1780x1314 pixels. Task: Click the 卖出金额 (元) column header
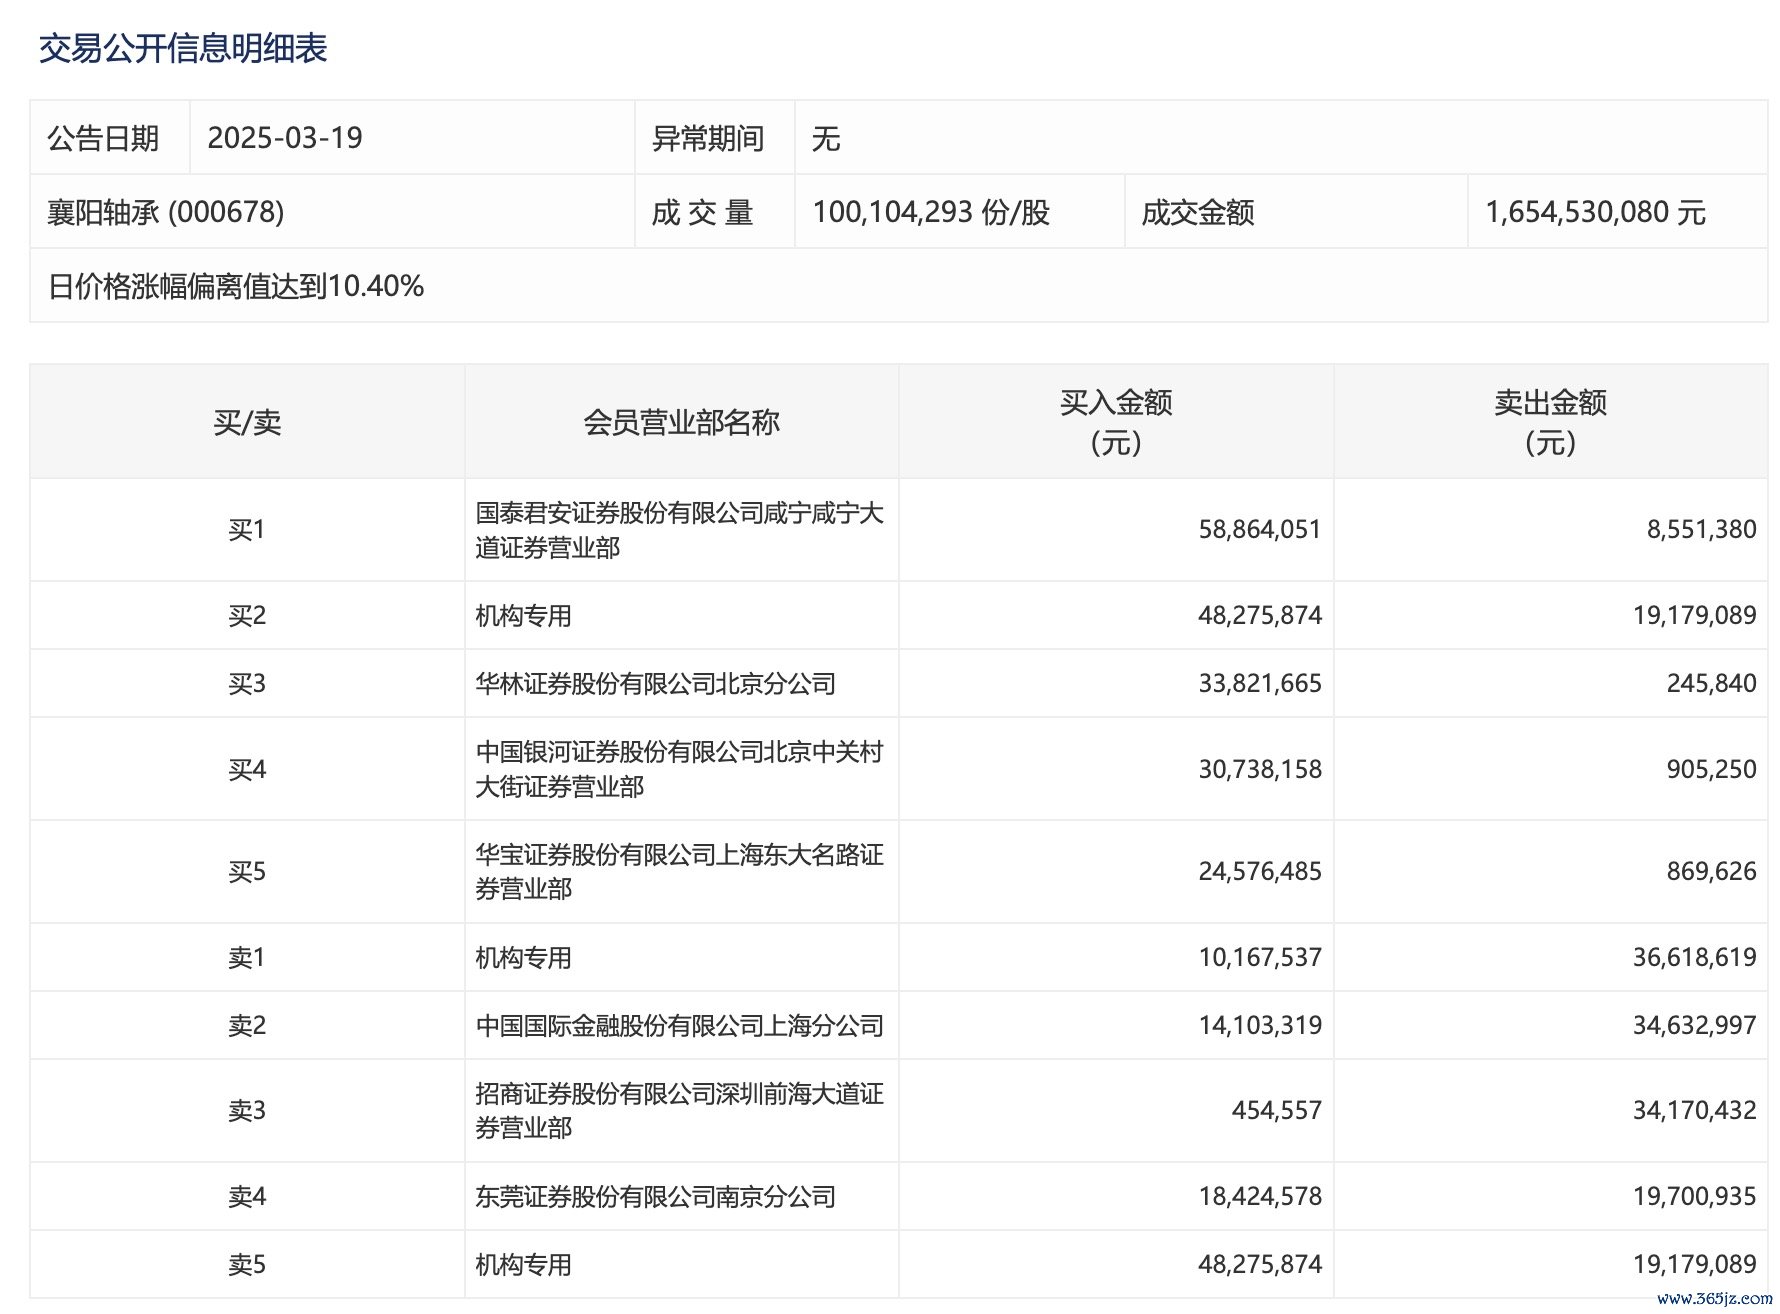1550,422
